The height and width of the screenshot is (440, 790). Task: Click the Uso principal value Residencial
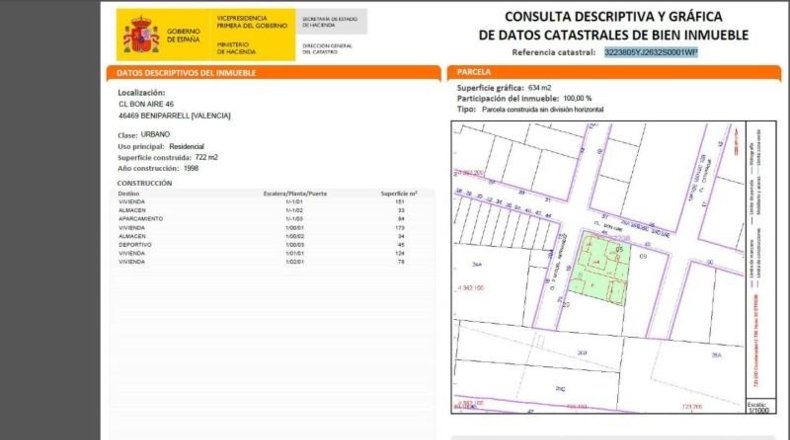click(186, 147)
